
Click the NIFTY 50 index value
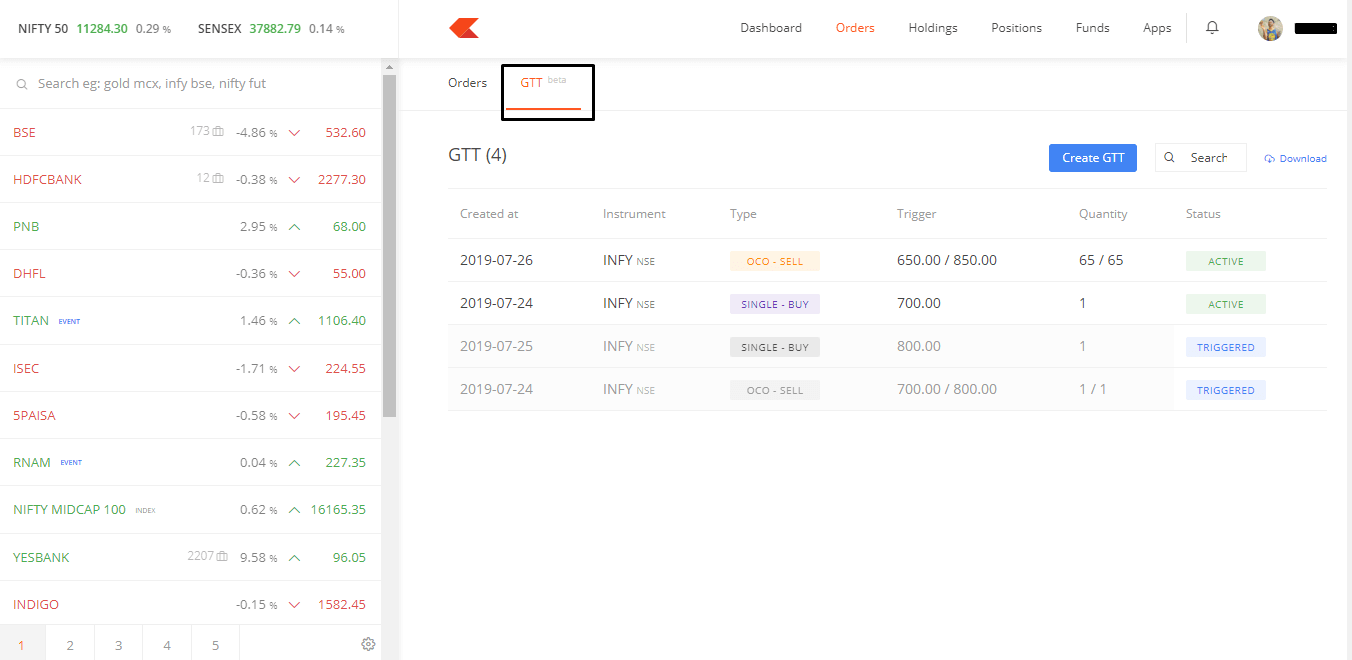coord(102,28)
